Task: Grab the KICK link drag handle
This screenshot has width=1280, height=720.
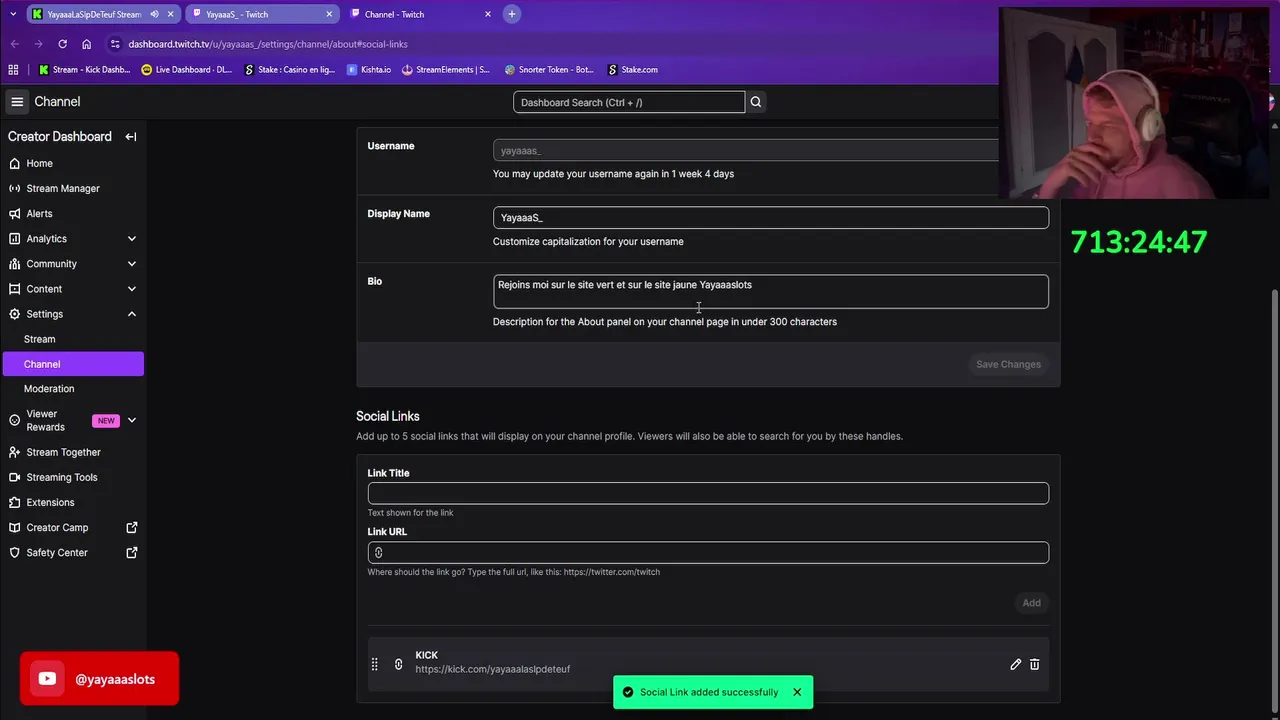Action: (x=374, y=664)
